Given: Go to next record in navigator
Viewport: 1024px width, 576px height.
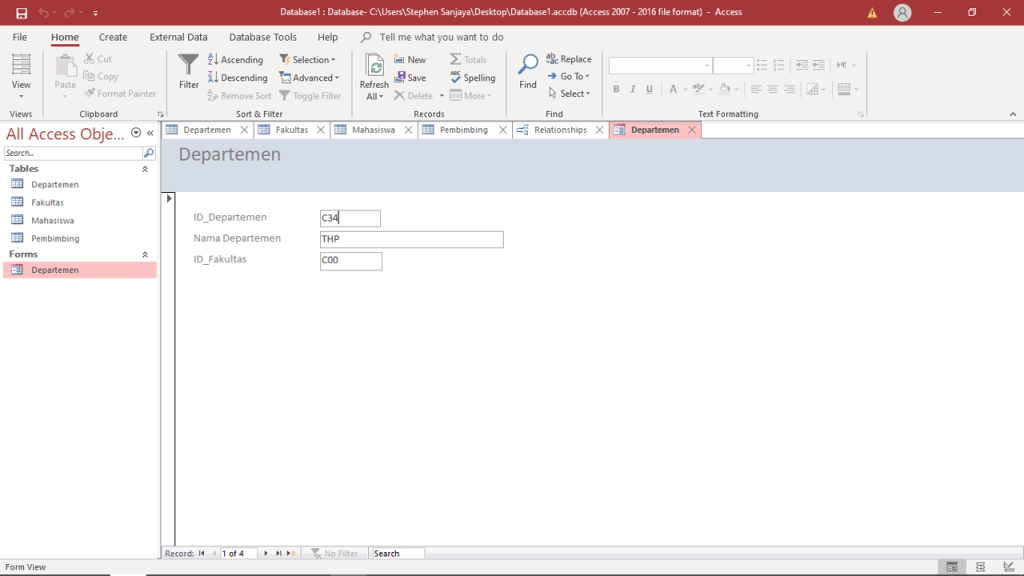Looking at the screenshot, I should (x=266, y=553).
